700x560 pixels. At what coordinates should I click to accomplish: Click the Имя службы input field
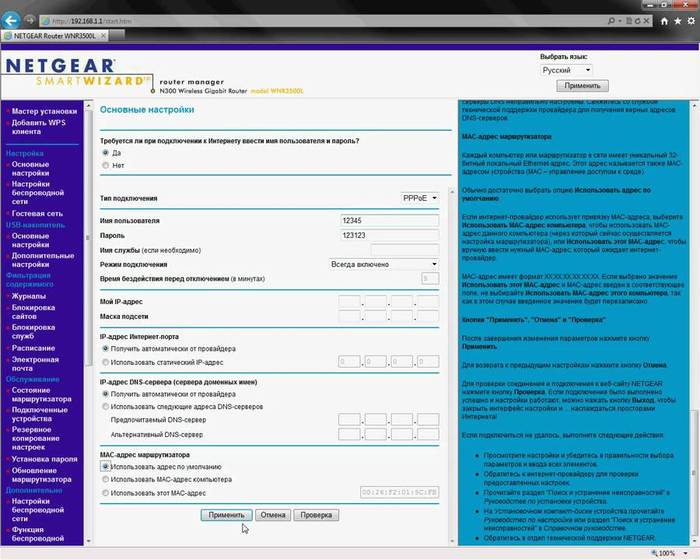pyautogui.click(x=405, y=250)
